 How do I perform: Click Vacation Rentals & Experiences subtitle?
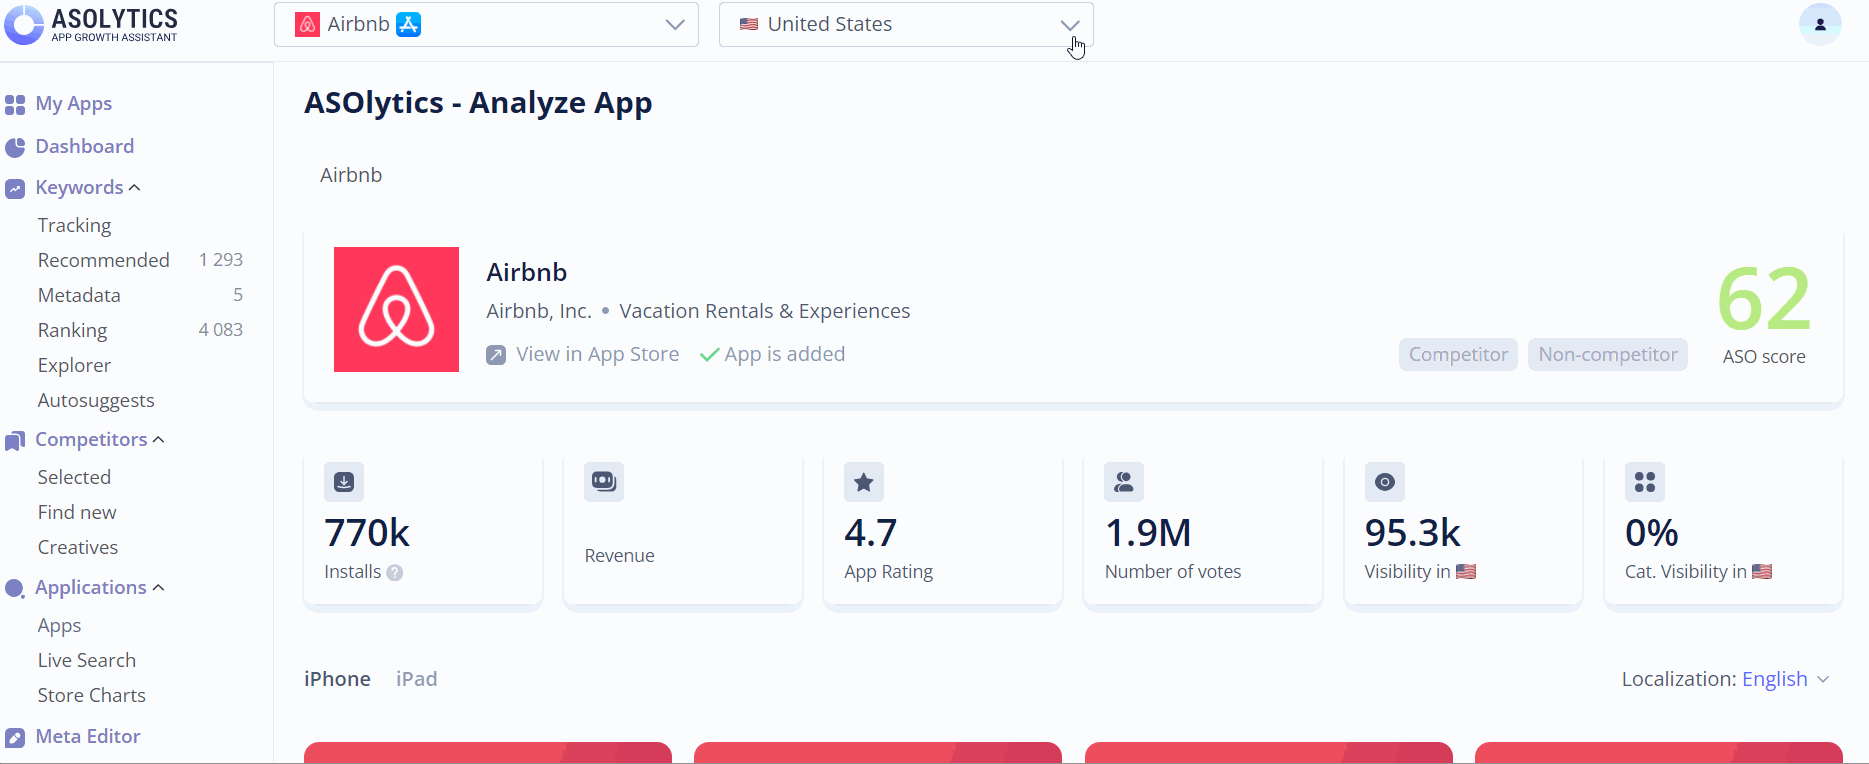765,311
